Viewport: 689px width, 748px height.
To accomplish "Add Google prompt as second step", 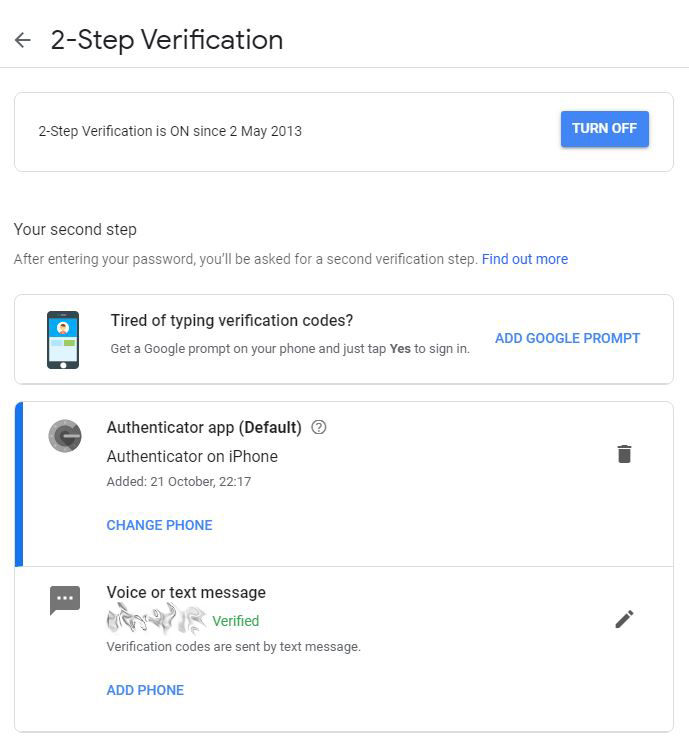I will 567,338.
